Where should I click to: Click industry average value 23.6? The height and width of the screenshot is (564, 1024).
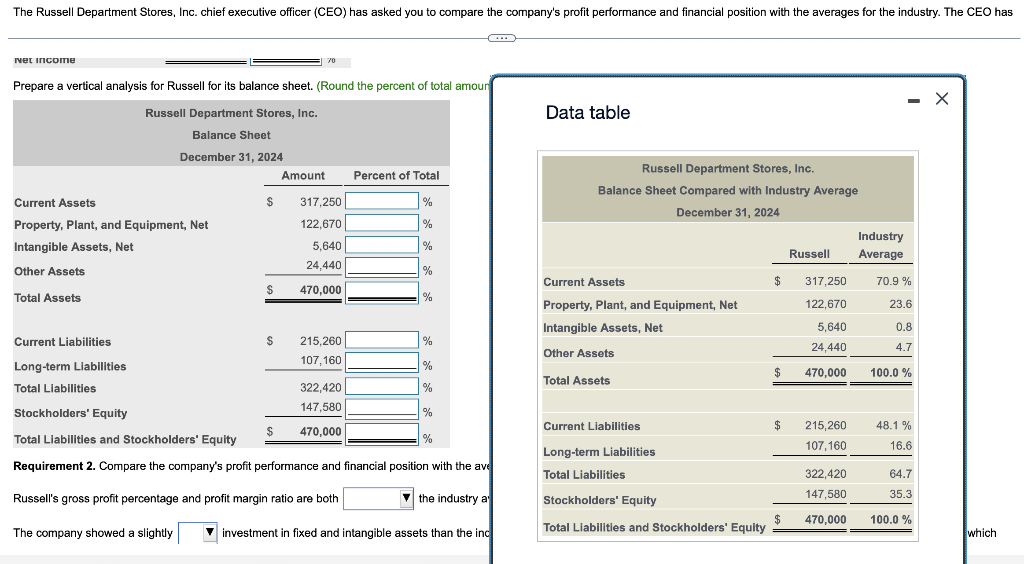pyautogui.click(x=900, y=304)
